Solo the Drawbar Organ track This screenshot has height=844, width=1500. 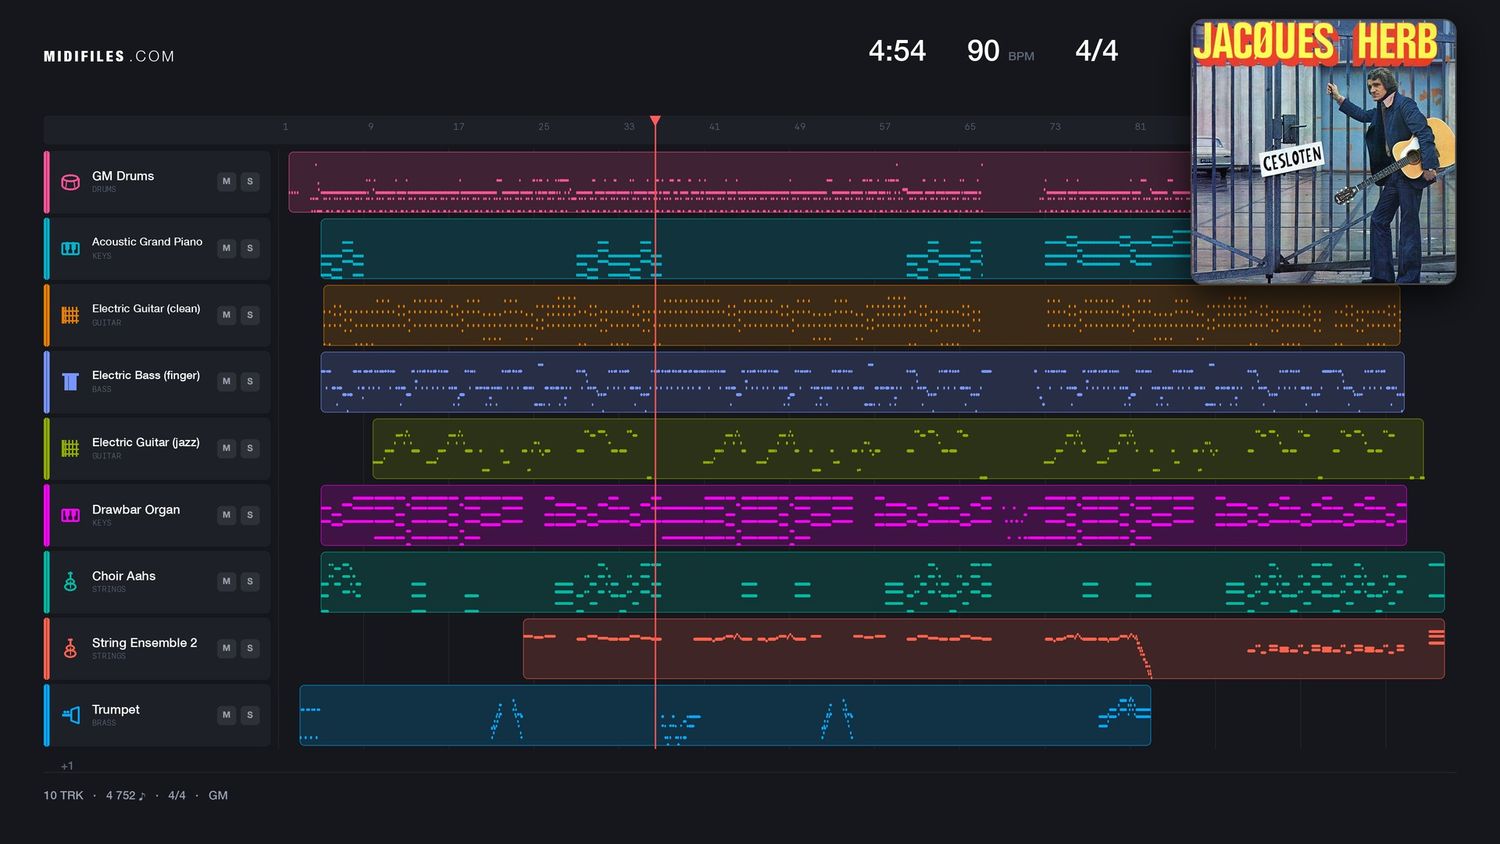(250, 515)
